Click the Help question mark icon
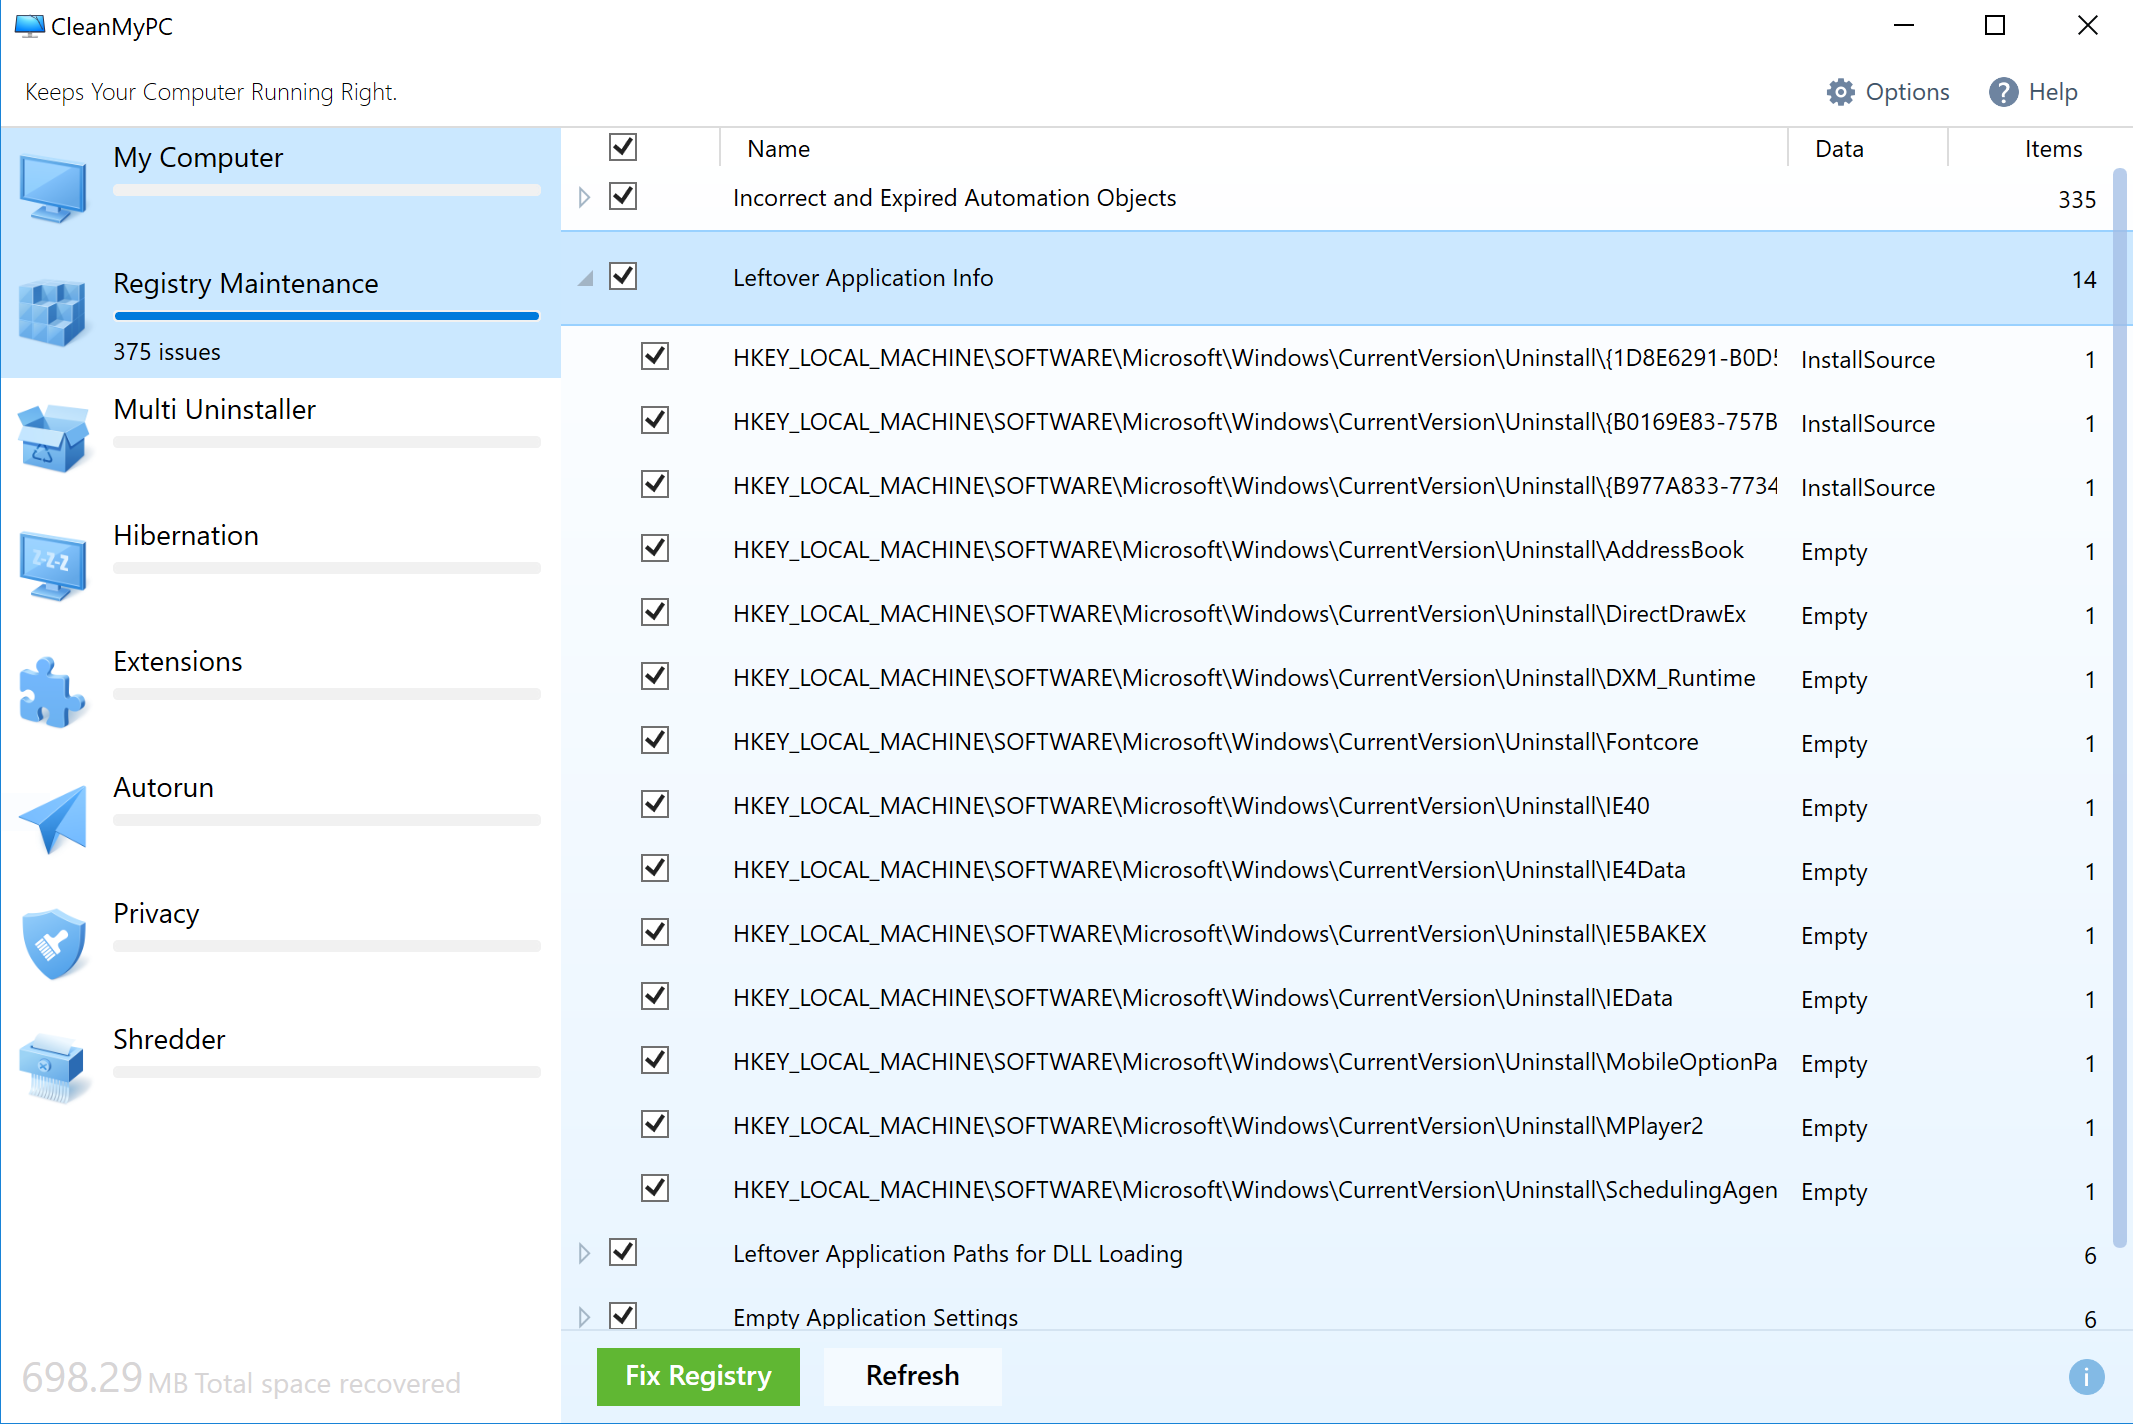Screen dimensions: 2133x1424 pos(2003,92)
